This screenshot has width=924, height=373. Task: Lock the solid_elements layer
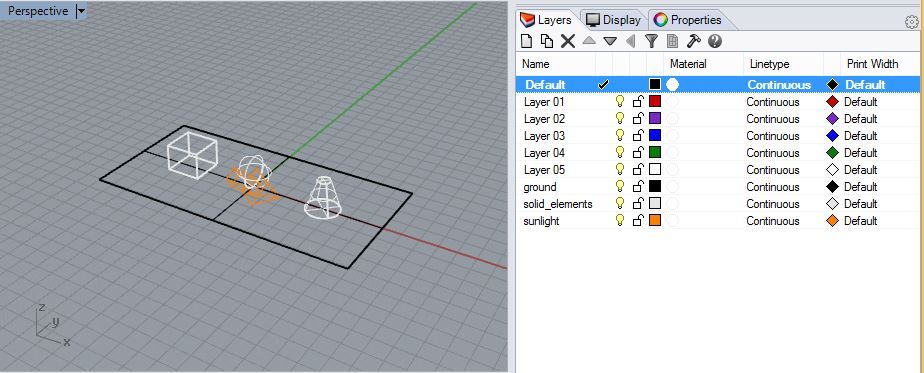[638, 203]
